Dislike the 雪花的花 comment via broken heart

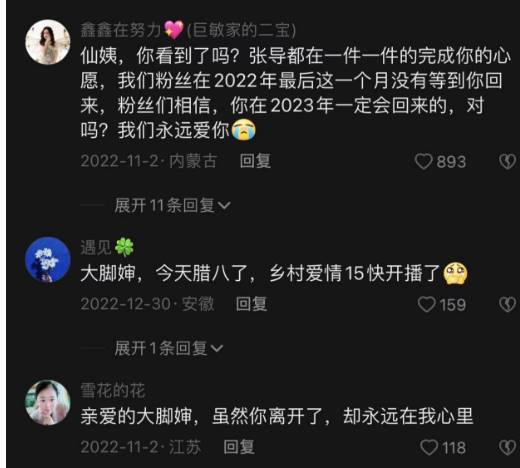coord(507,448)
